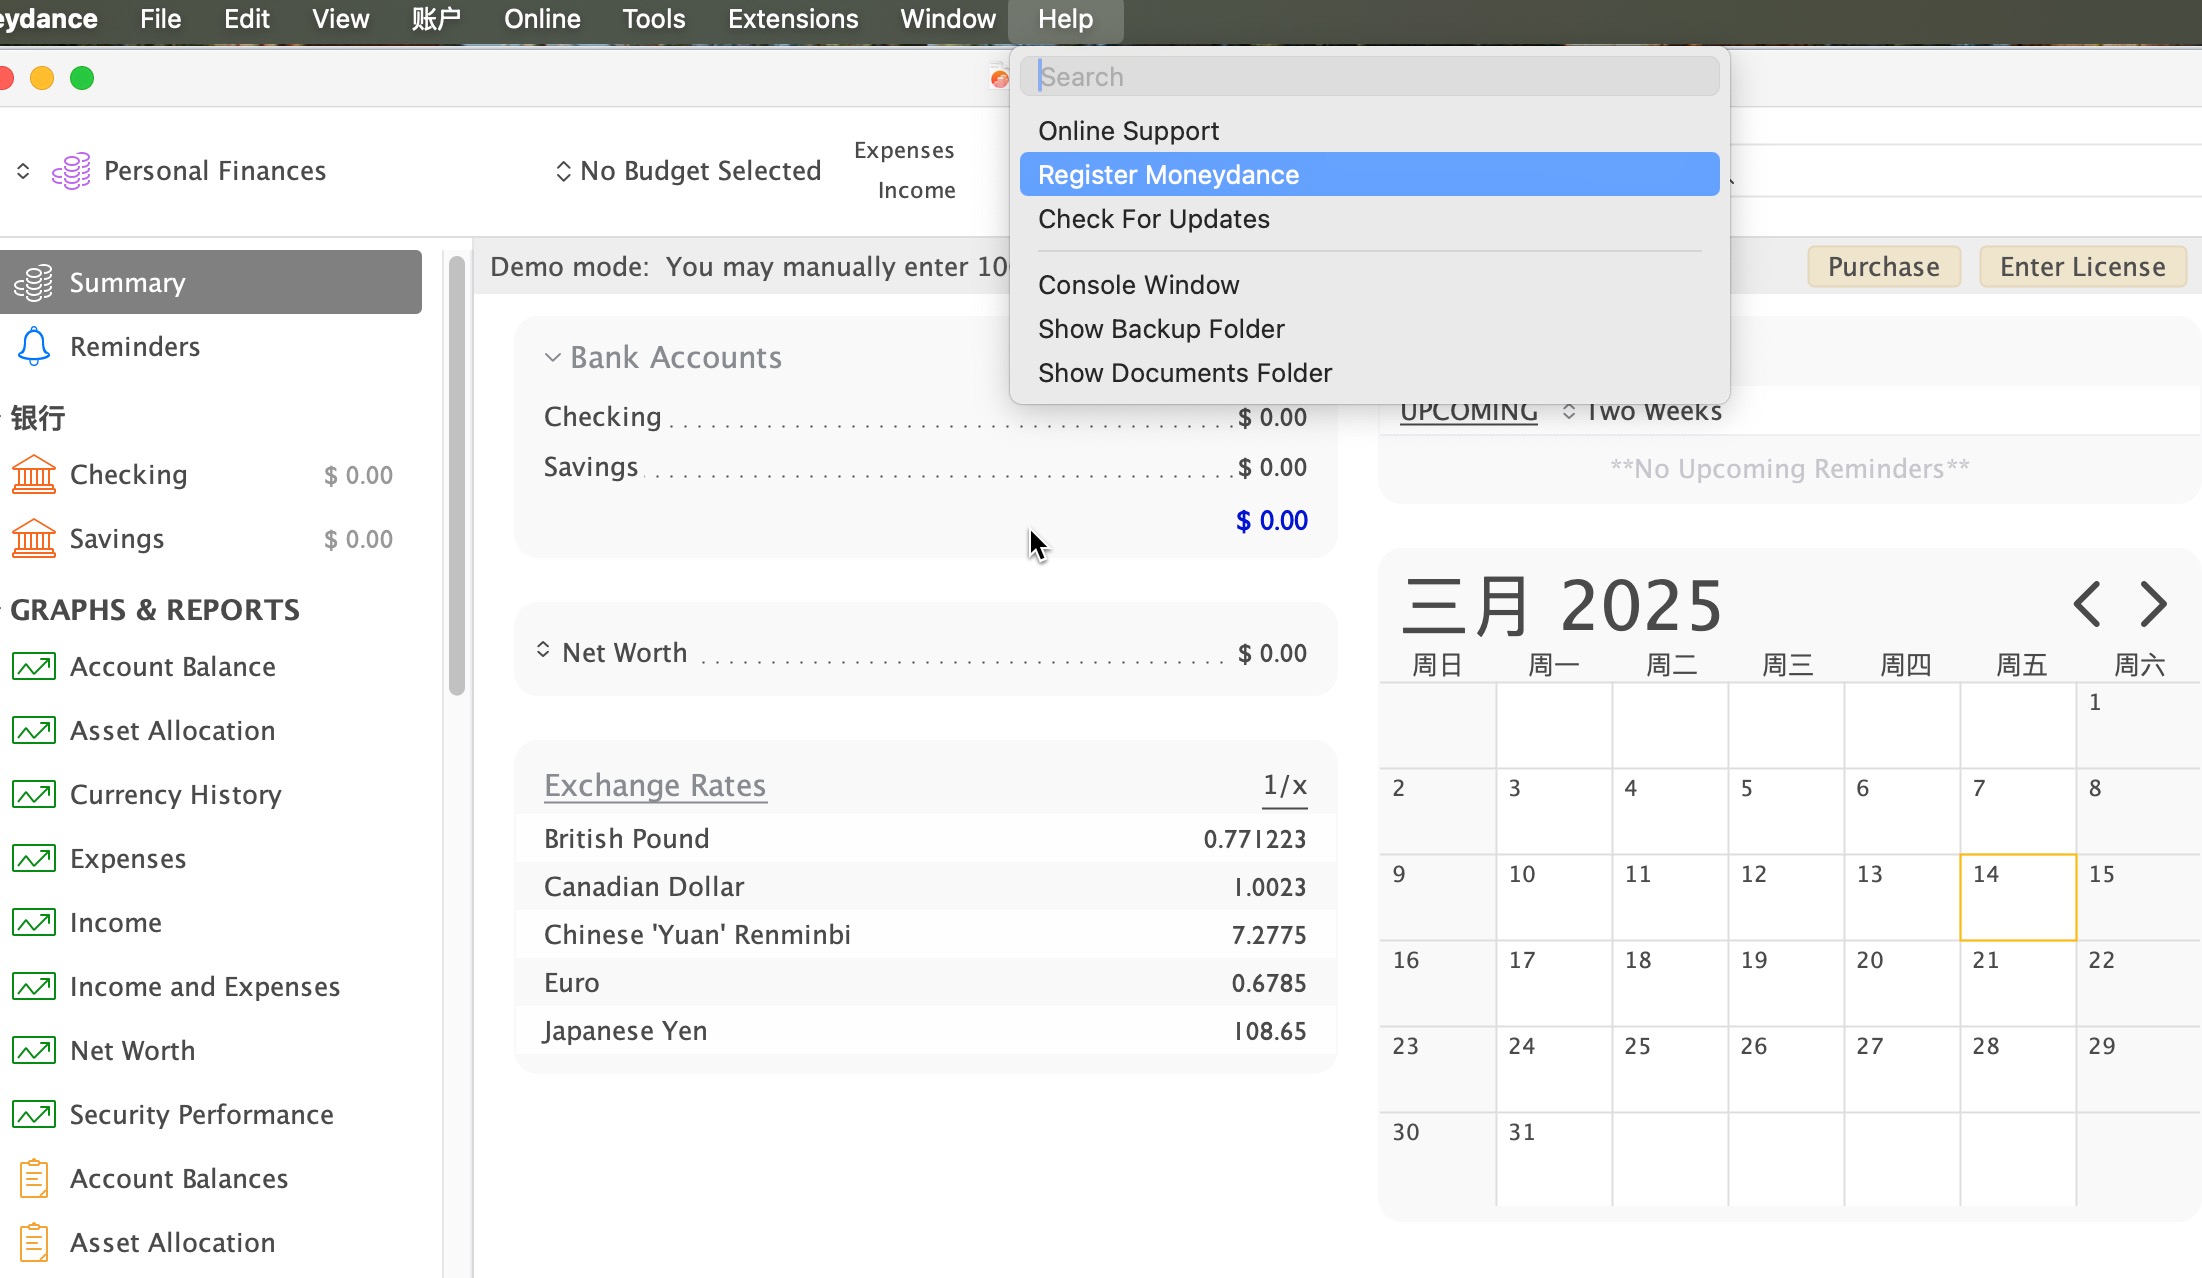
Task: Choose Check For Updates from Help menu
Action: (1153, 219)
